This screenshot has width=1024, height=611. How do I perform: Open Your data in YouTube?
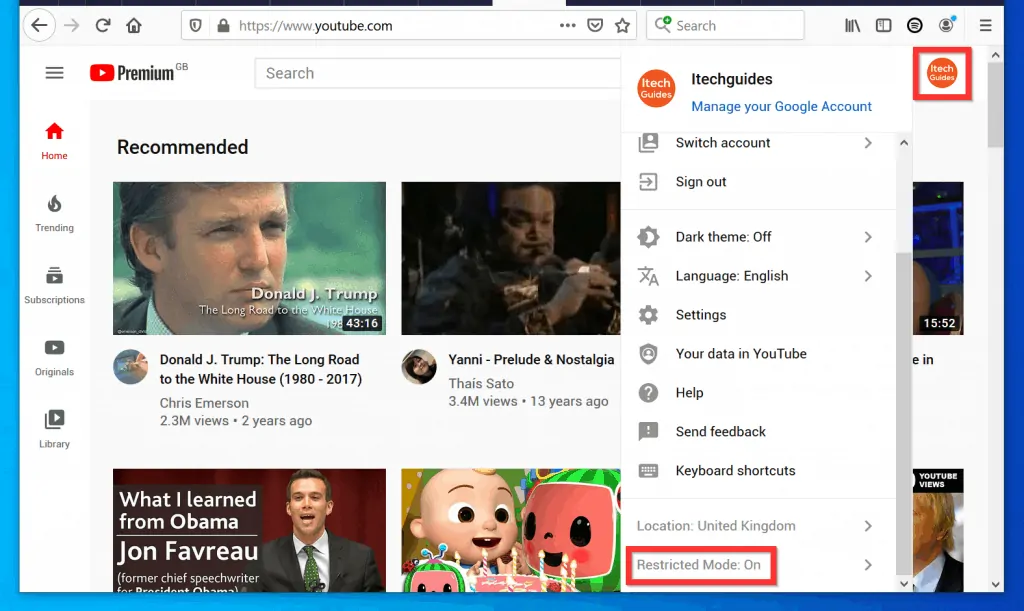[x=758, y=354]
